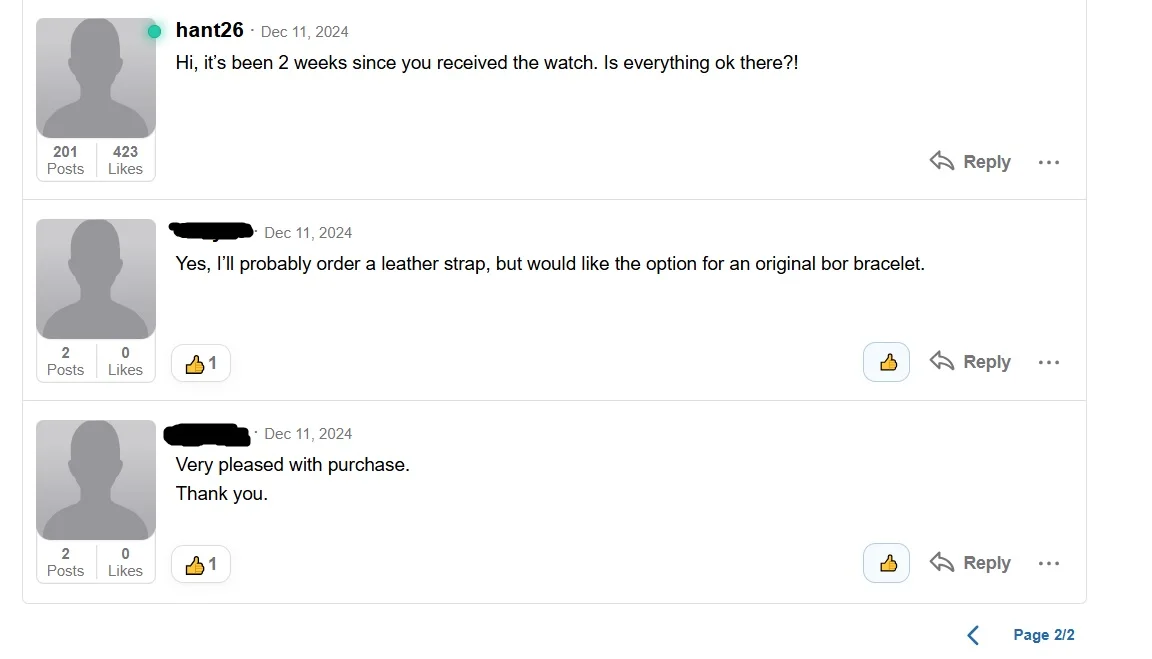Reply to hant26's post
Screen dimensions: 1152x659
(x=970, y=162)
